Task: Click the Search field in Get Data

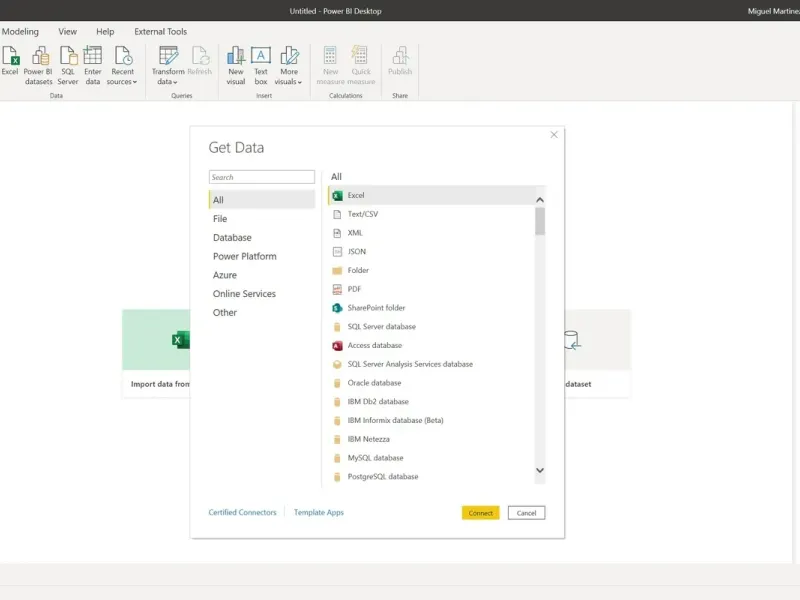Action: click(x=262, y=177)
